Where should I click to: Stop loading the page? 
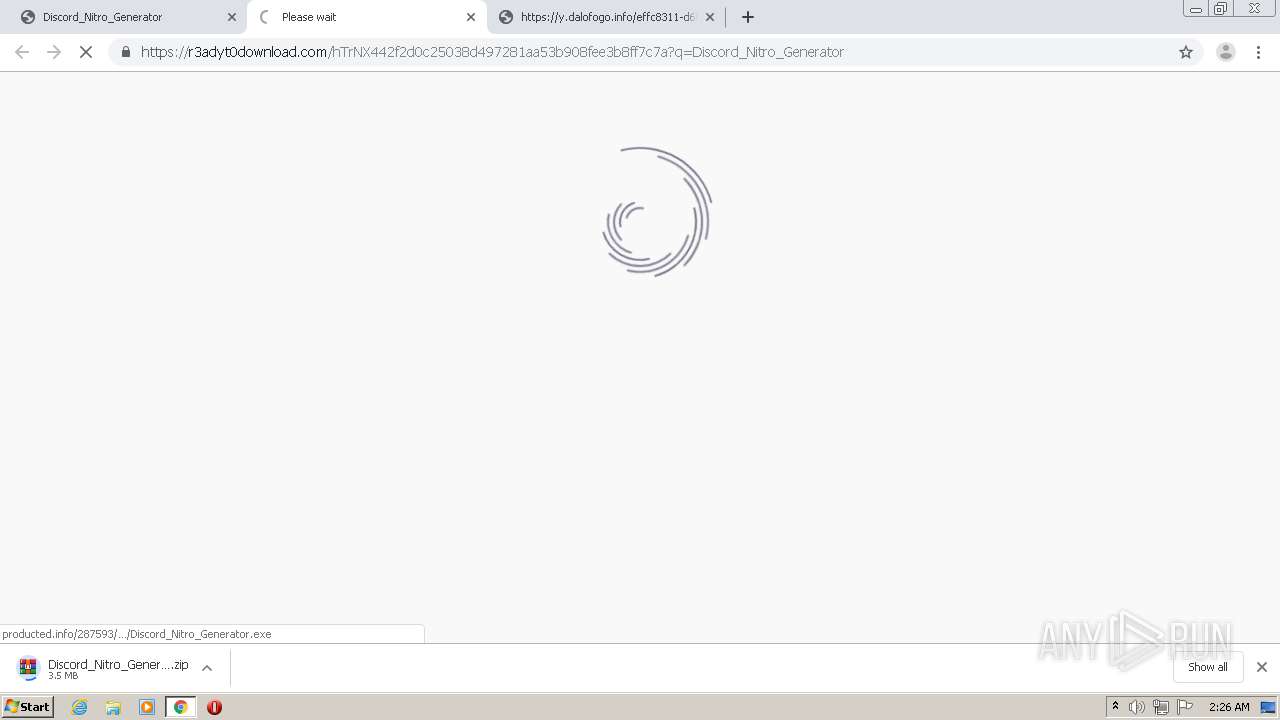pos(86,52)
